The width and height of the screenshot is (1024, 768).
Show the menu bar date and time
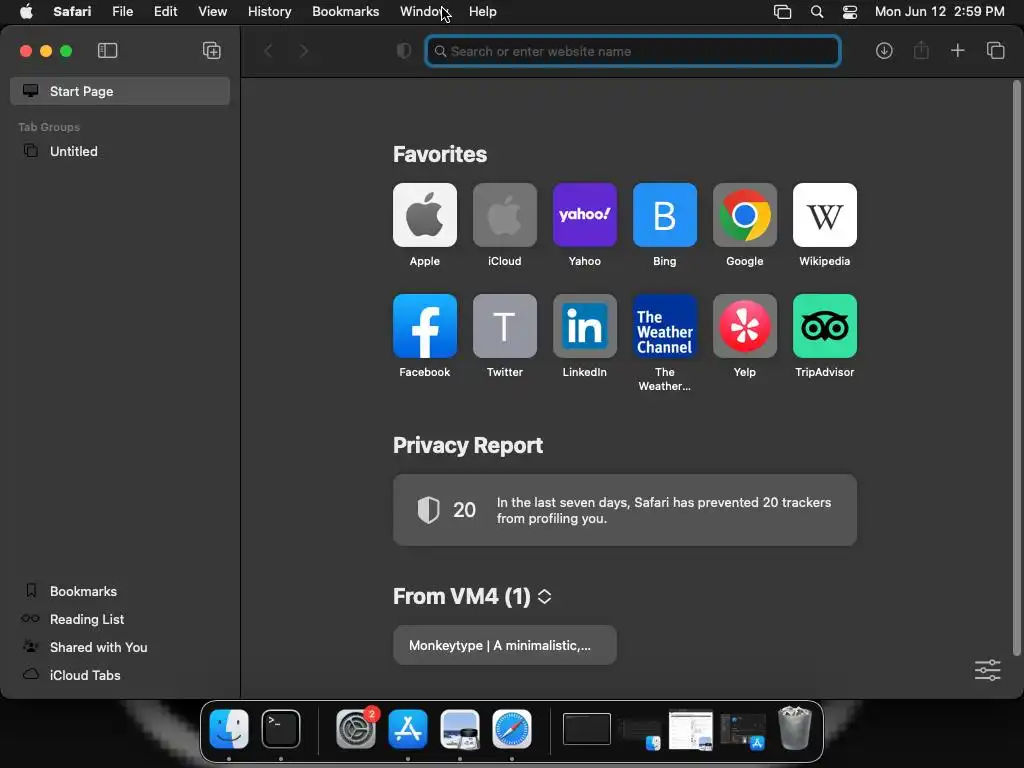tap(939, 12)
